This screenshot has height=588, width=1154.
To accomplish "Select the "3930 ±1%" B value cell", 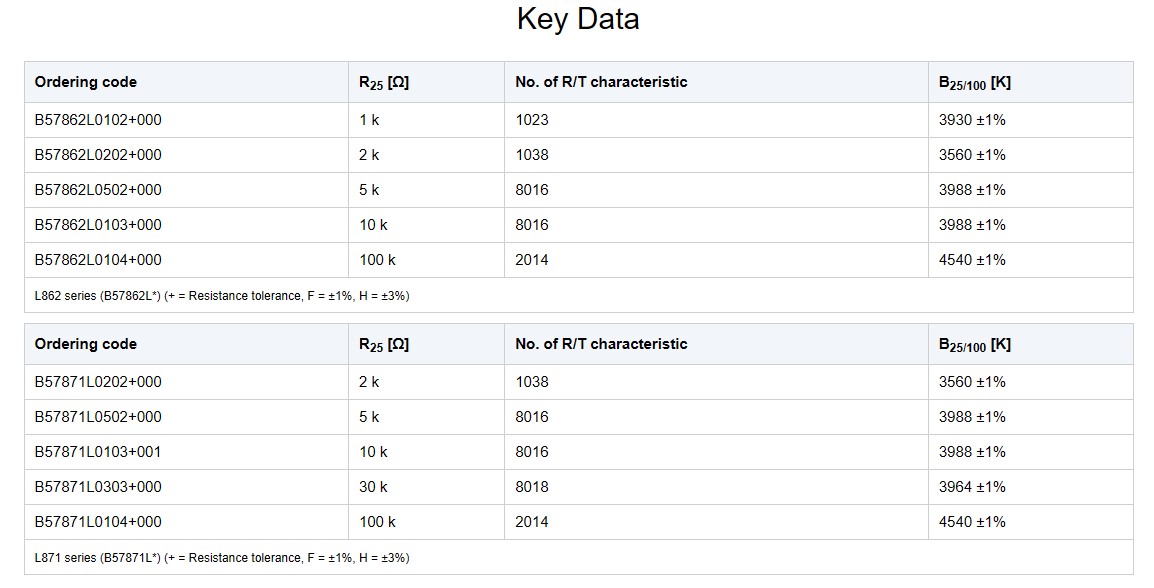I will click(972, 120).
